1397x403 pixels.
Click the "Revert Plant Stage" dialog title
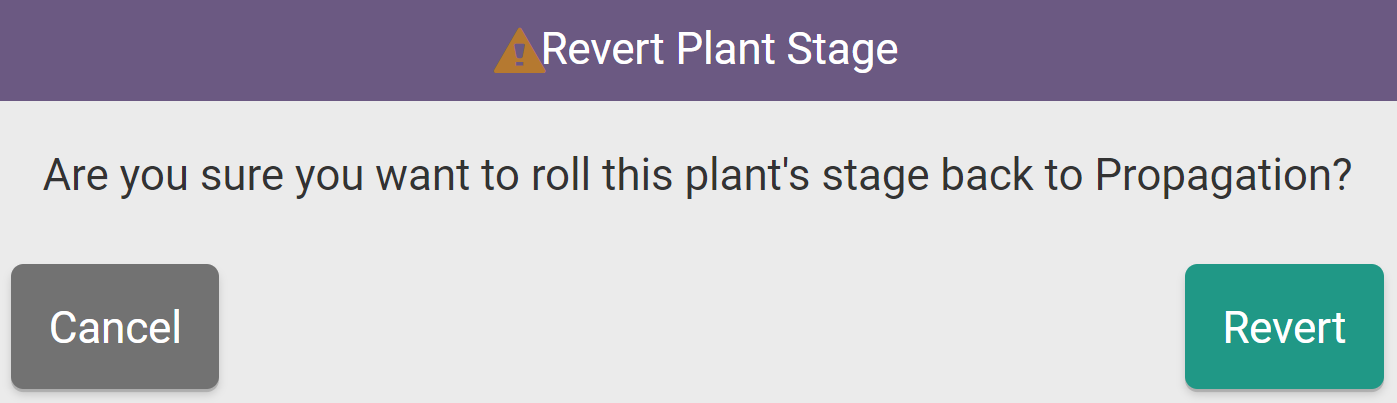click(x=719, y=50)
